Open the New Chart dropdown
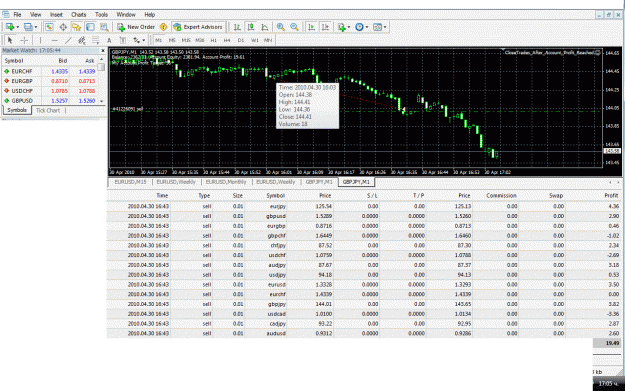This screenshot has height=391, width=625. tap(12, 27)
